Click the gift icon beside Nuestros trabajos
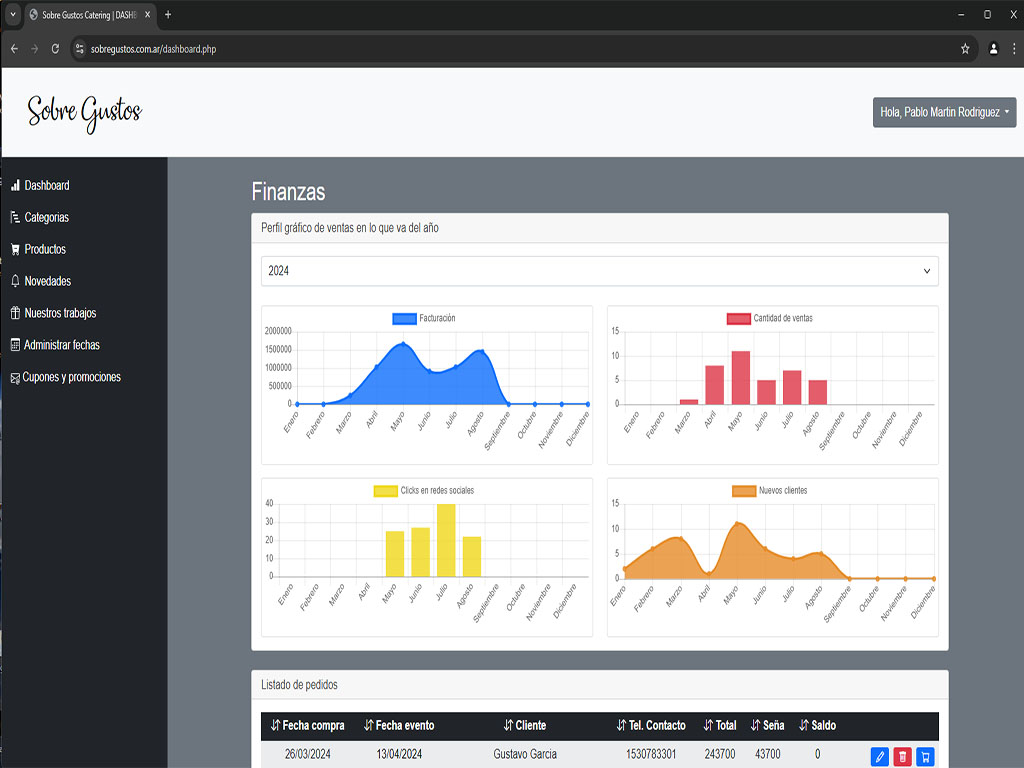 coord(15,313)
